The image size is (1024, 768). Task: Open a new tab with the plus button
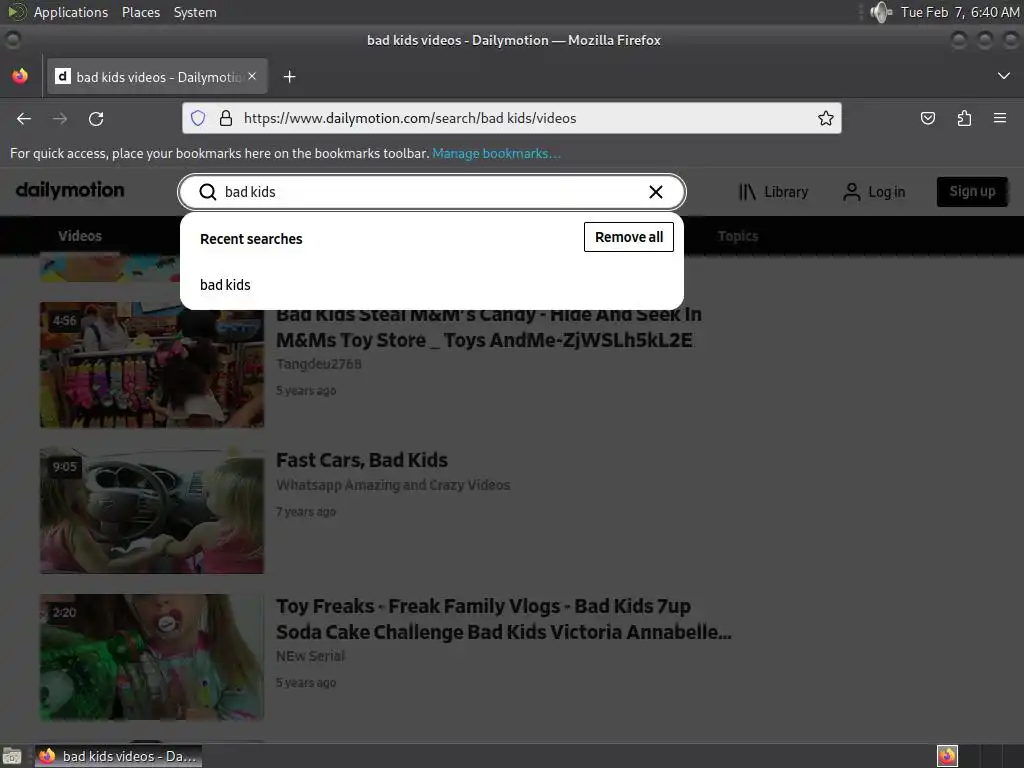click(289, 77)
